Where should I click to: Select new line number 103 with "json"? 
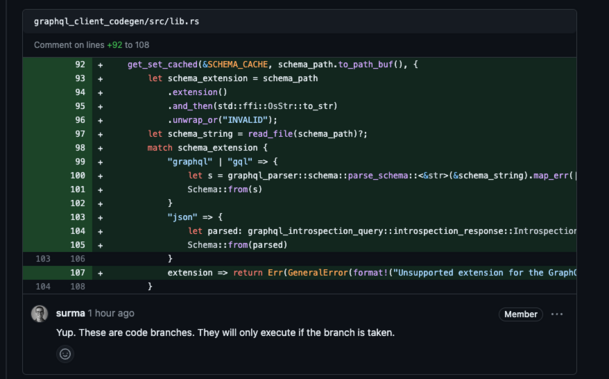(x=78, y=217)
